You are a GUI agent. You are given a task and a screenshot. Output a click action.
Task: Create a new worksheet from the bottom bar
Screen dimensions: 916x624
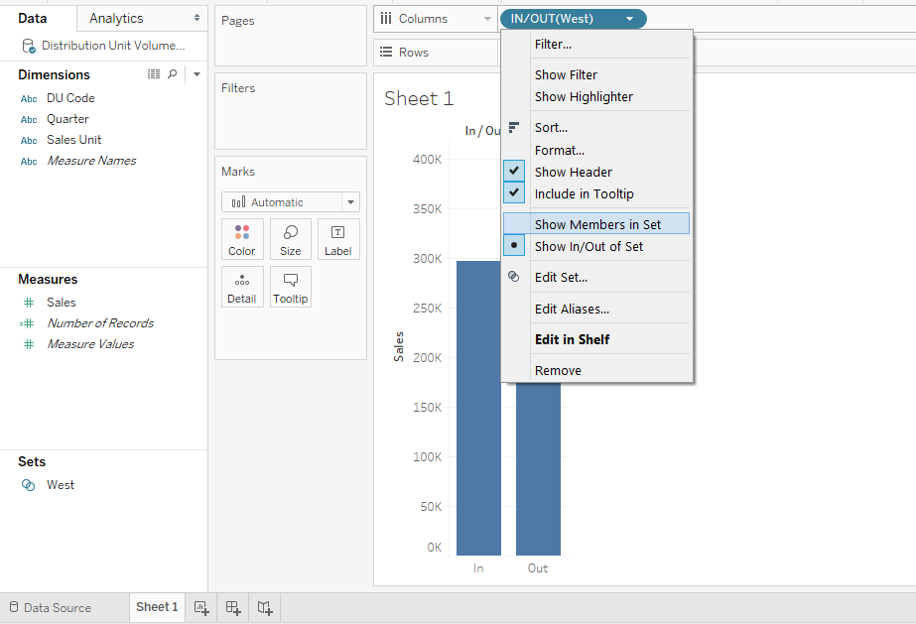tap(200, 607)
